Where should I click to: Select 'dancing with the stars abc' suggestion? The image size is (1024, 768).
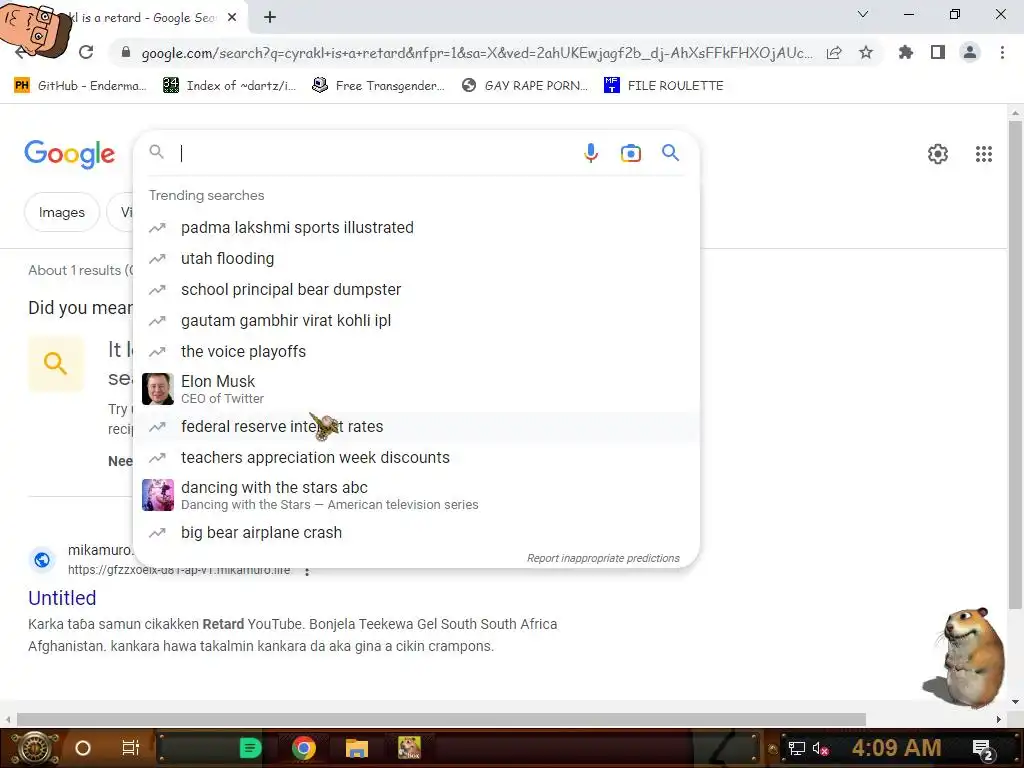pos(416,495)
